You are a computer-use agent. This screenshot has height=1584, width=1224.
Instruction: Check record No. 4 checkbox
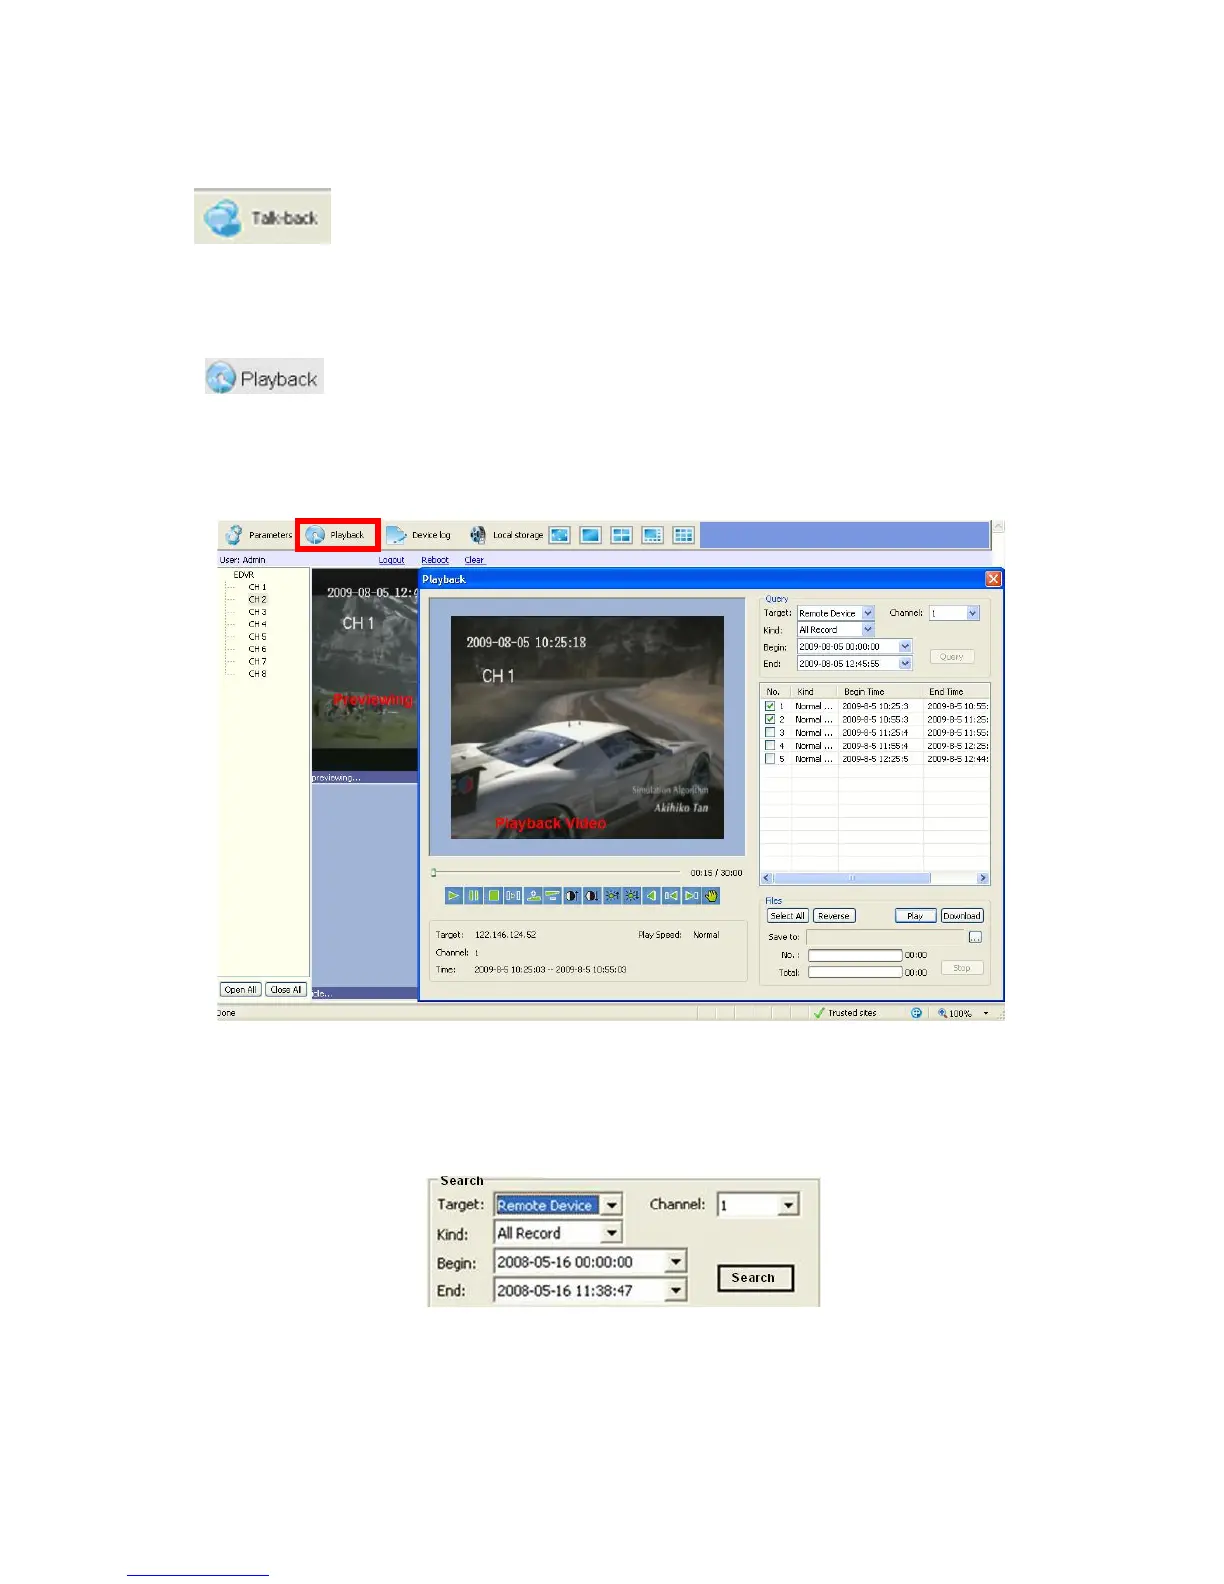[770, 745]
